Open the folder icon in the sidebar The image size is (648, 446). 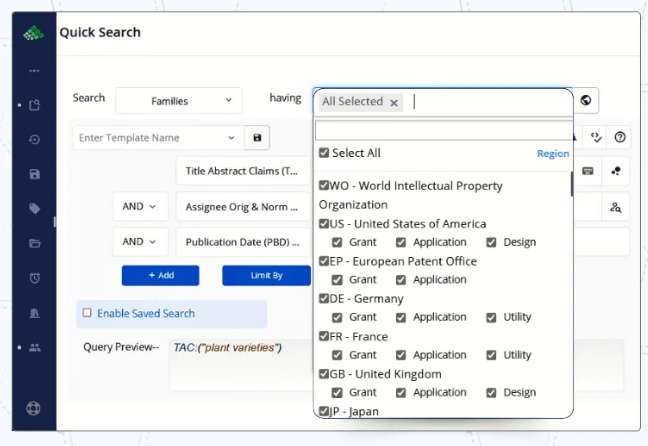click(35, 243)
